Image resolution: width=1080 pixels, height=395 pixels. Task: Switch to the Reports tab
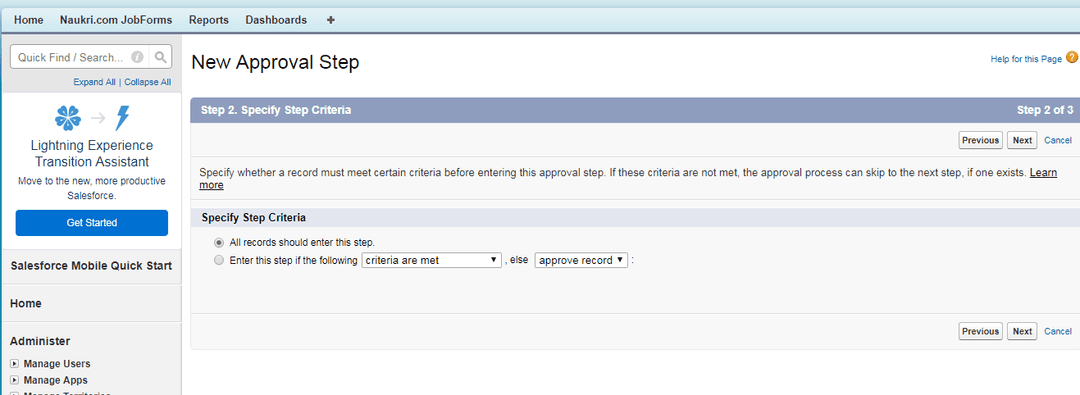[x=209, y=20]
